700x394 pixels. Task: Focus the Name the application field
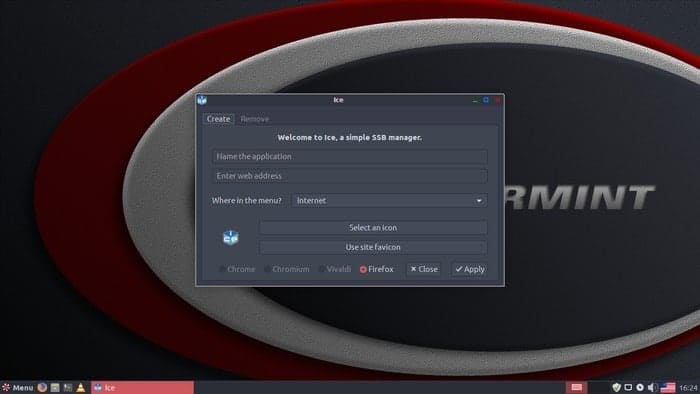350,157
